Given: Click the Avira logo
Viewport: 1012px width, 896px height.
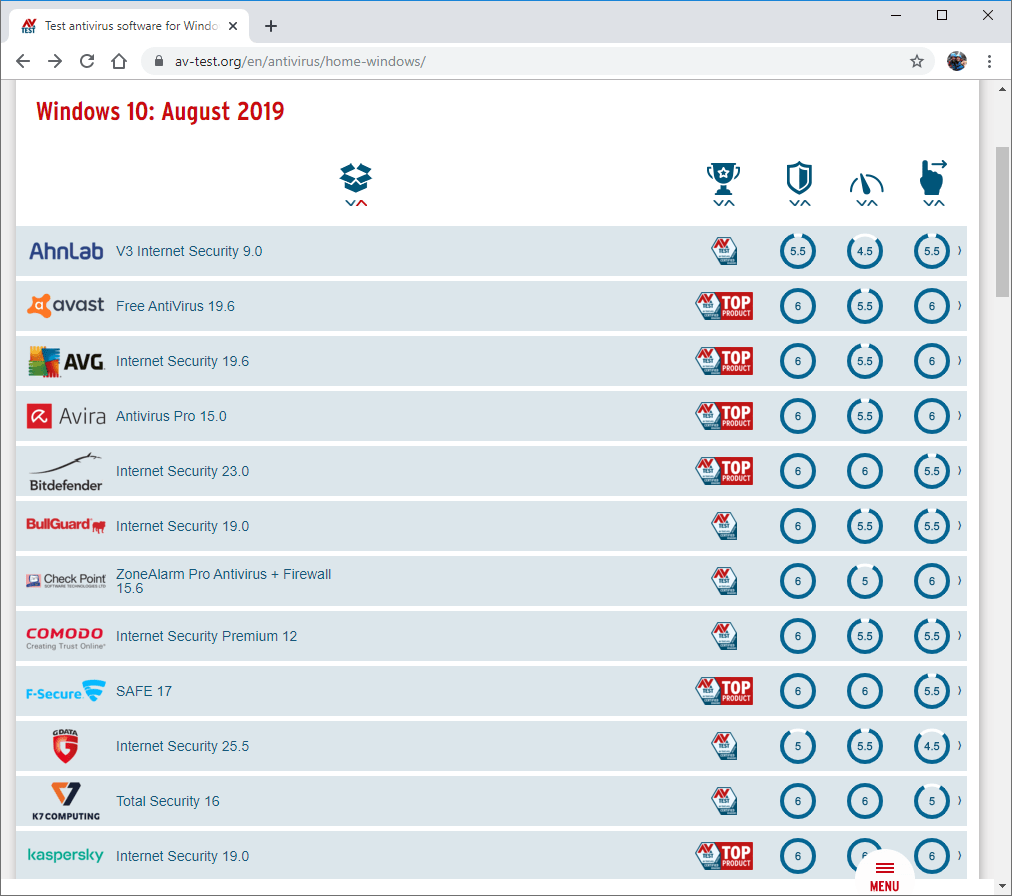Looking at the screenshot, I should (x=66, y=416).
